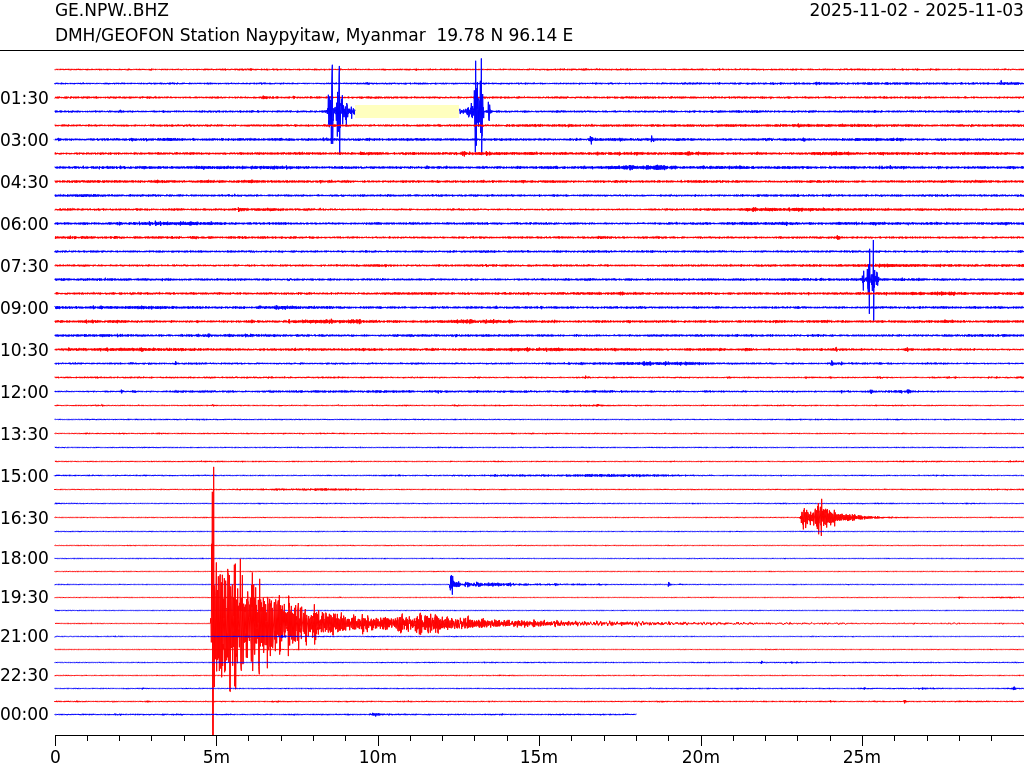Click the 15m tick label on x-axis

tap(539, 757)
